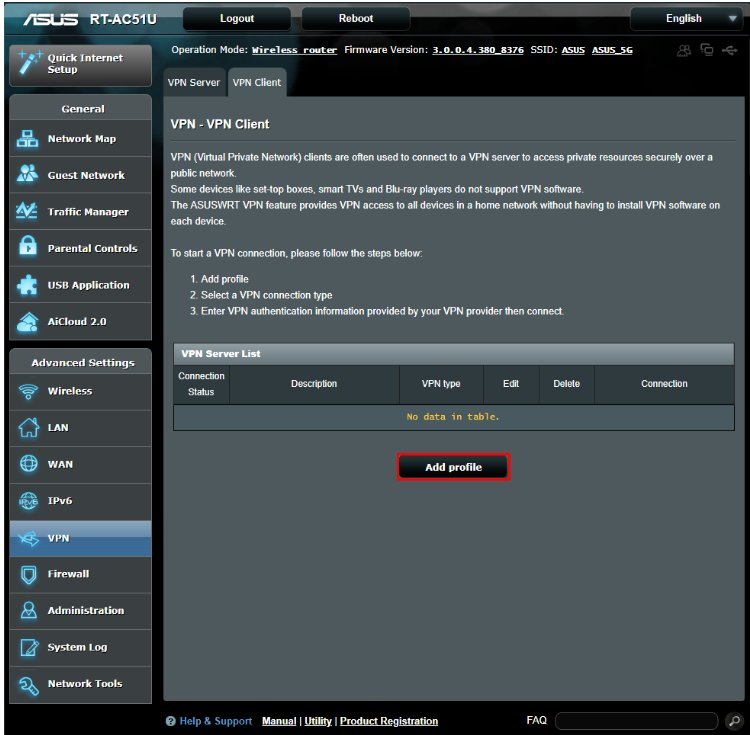Click the client devices status icon
750x735 pixels.
point(706,50)
